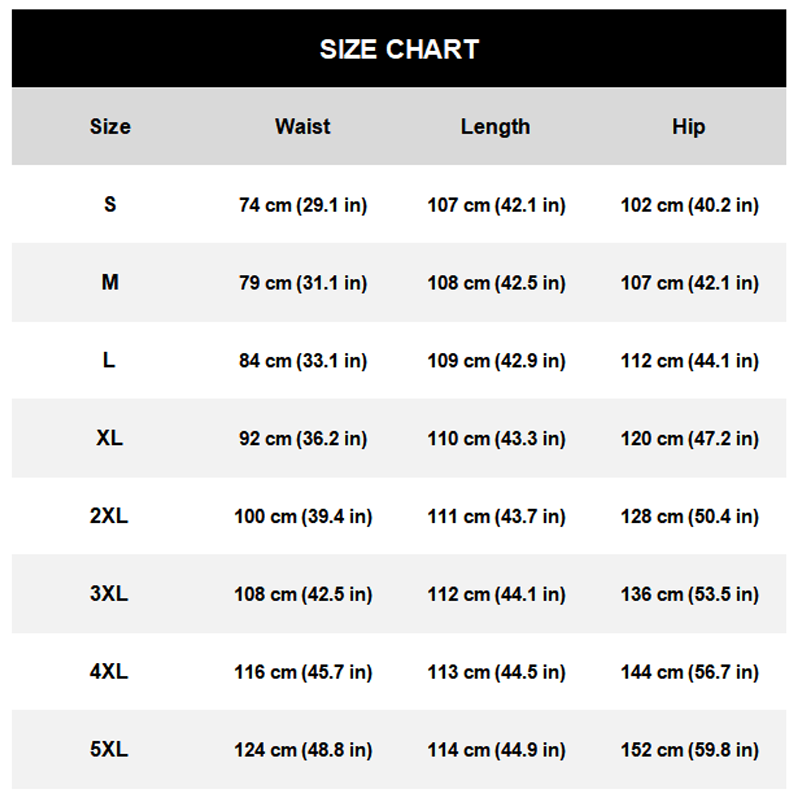Select the Length column header

[495, 127]
